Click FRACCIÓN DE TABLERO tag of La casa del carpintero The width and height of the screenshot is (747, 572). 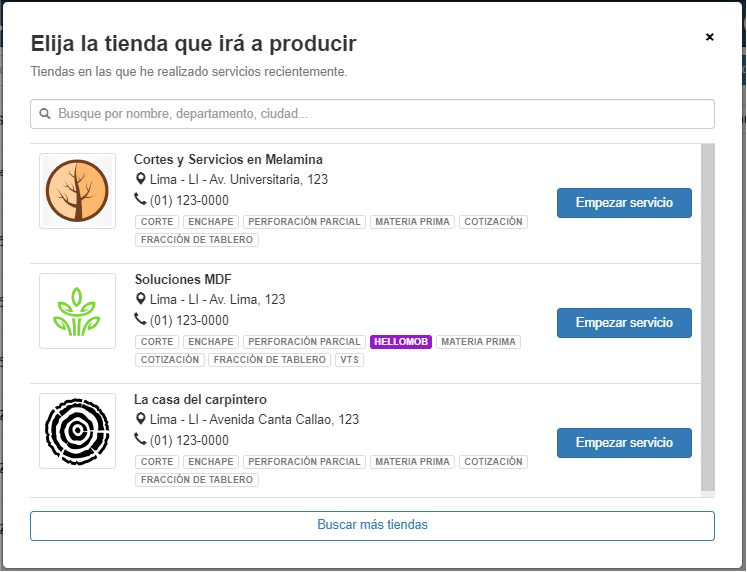(x=197, y=480)
